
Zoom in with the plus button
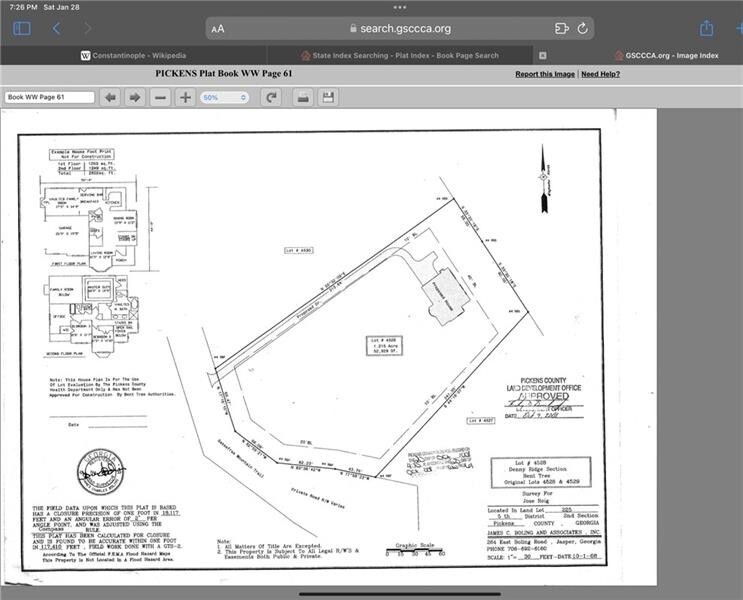pyautogui.click(x=185, y=98)
